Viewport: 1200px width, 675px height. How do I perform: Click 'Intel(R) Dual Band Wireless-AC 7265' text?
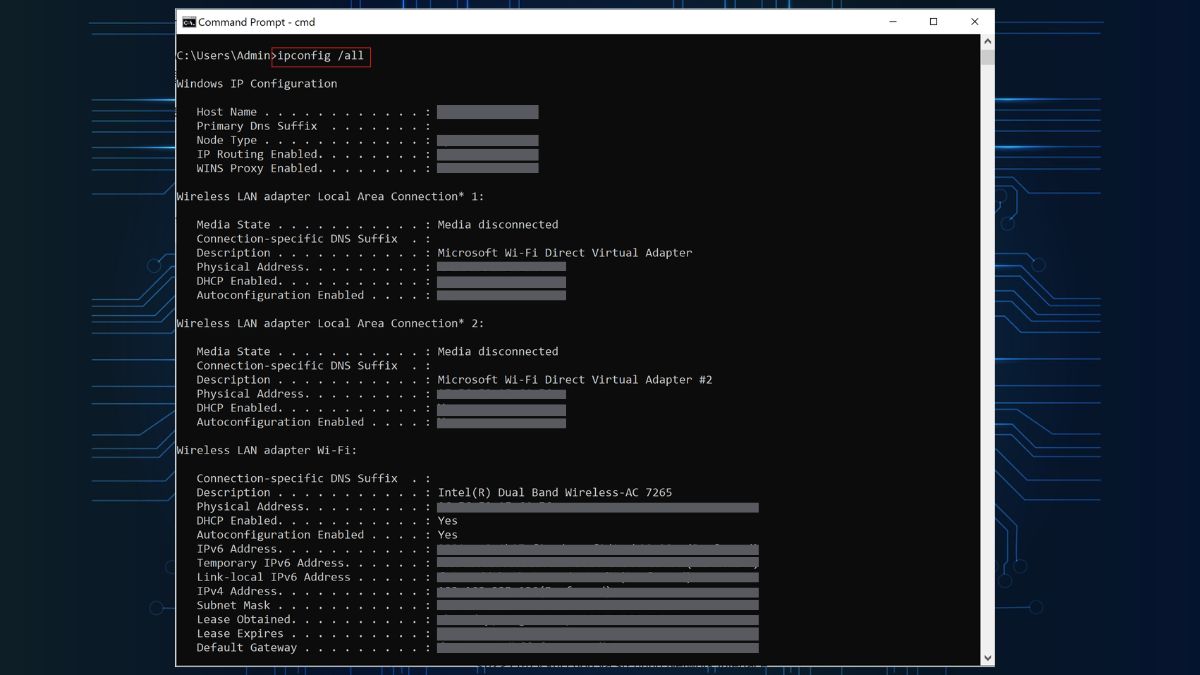[x=555, y=492]
